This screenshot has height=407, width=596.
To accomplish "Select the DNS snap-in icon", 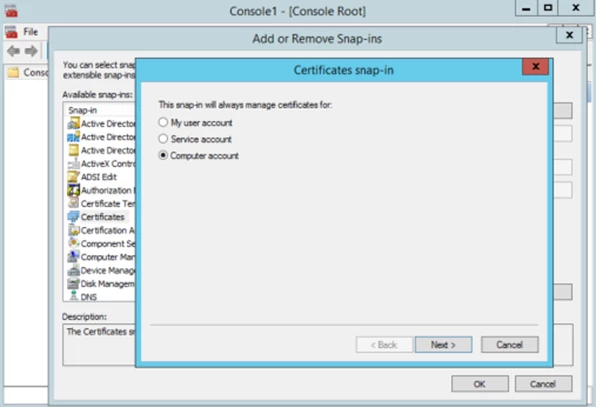I will [x=74, y=296].
